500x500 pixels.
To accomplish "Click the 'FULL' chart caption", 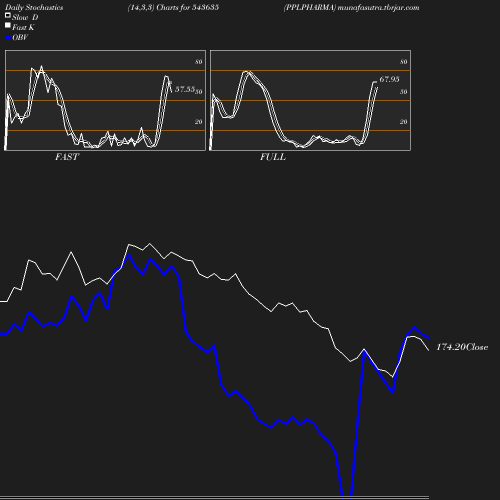I will pos(273,157).
